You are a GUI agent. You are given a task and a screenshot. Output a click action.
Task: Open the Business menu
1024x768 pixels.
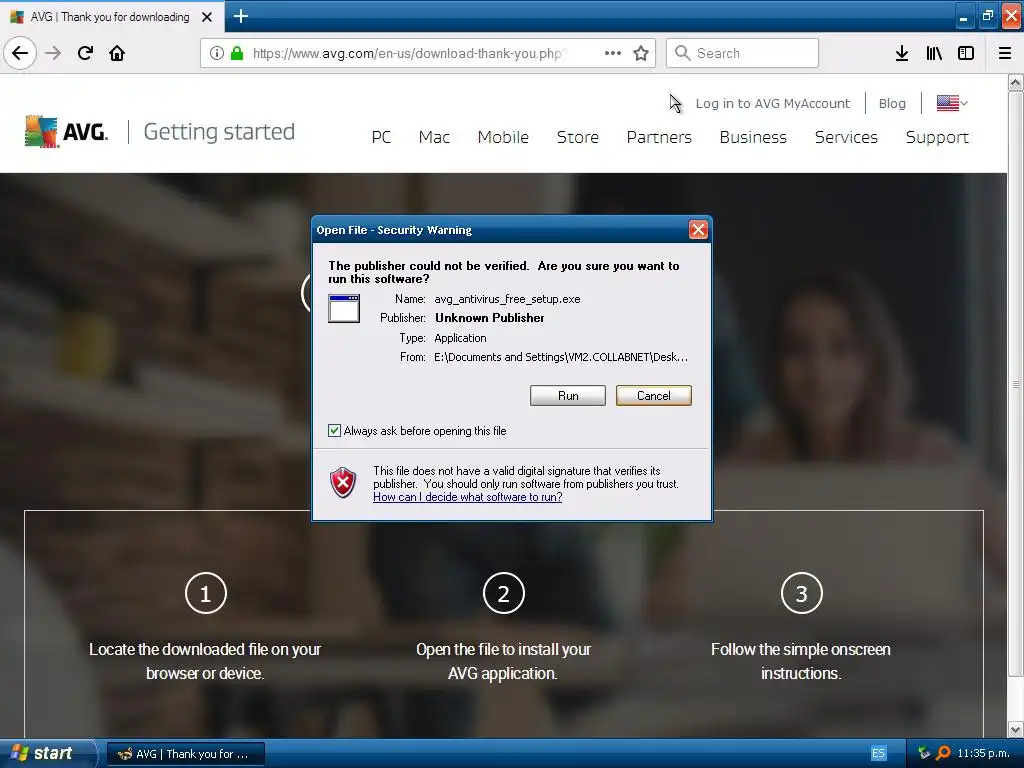click(753, 137)
